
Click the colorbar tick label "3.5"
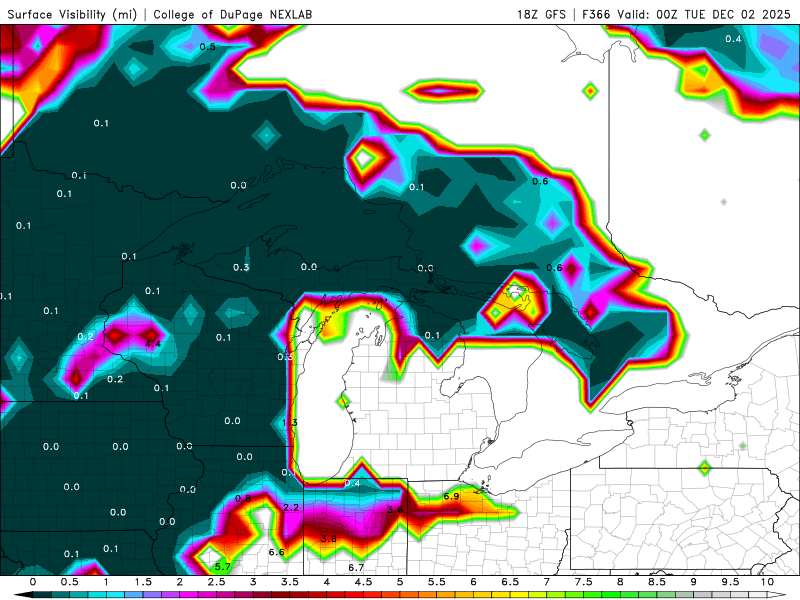(x=290, y=582)
